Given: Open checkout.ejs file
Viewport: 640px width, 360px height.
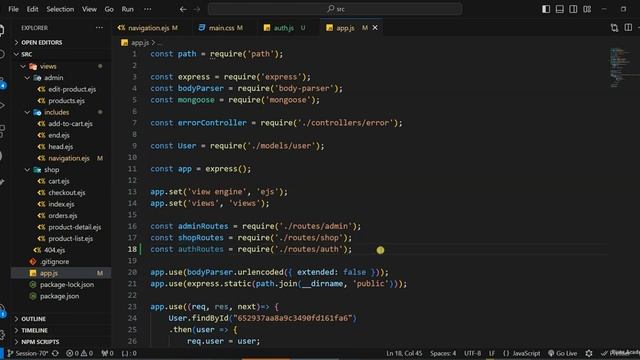Looking at the screenshot, I should [60, 192].
